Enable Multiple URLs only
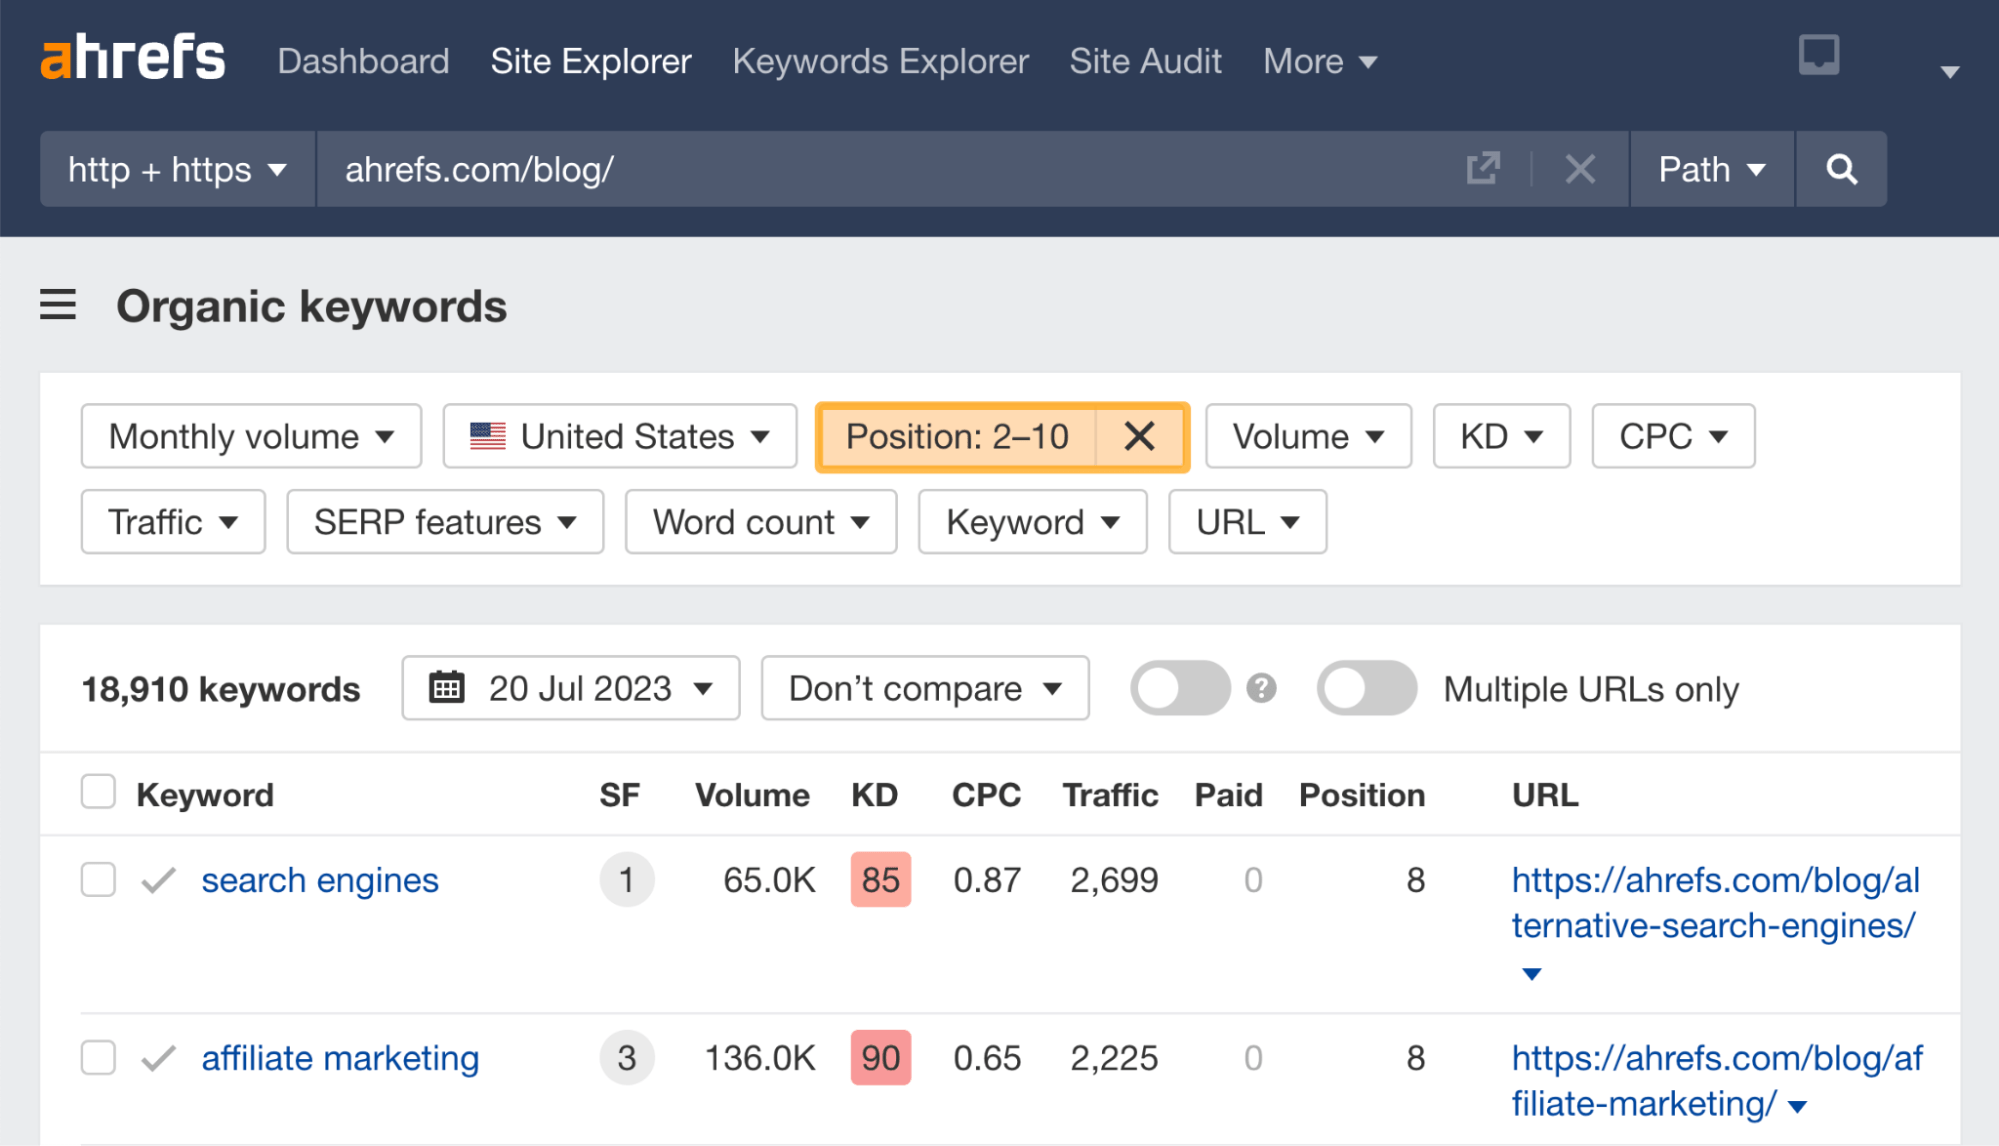 tap(1367, 688)
